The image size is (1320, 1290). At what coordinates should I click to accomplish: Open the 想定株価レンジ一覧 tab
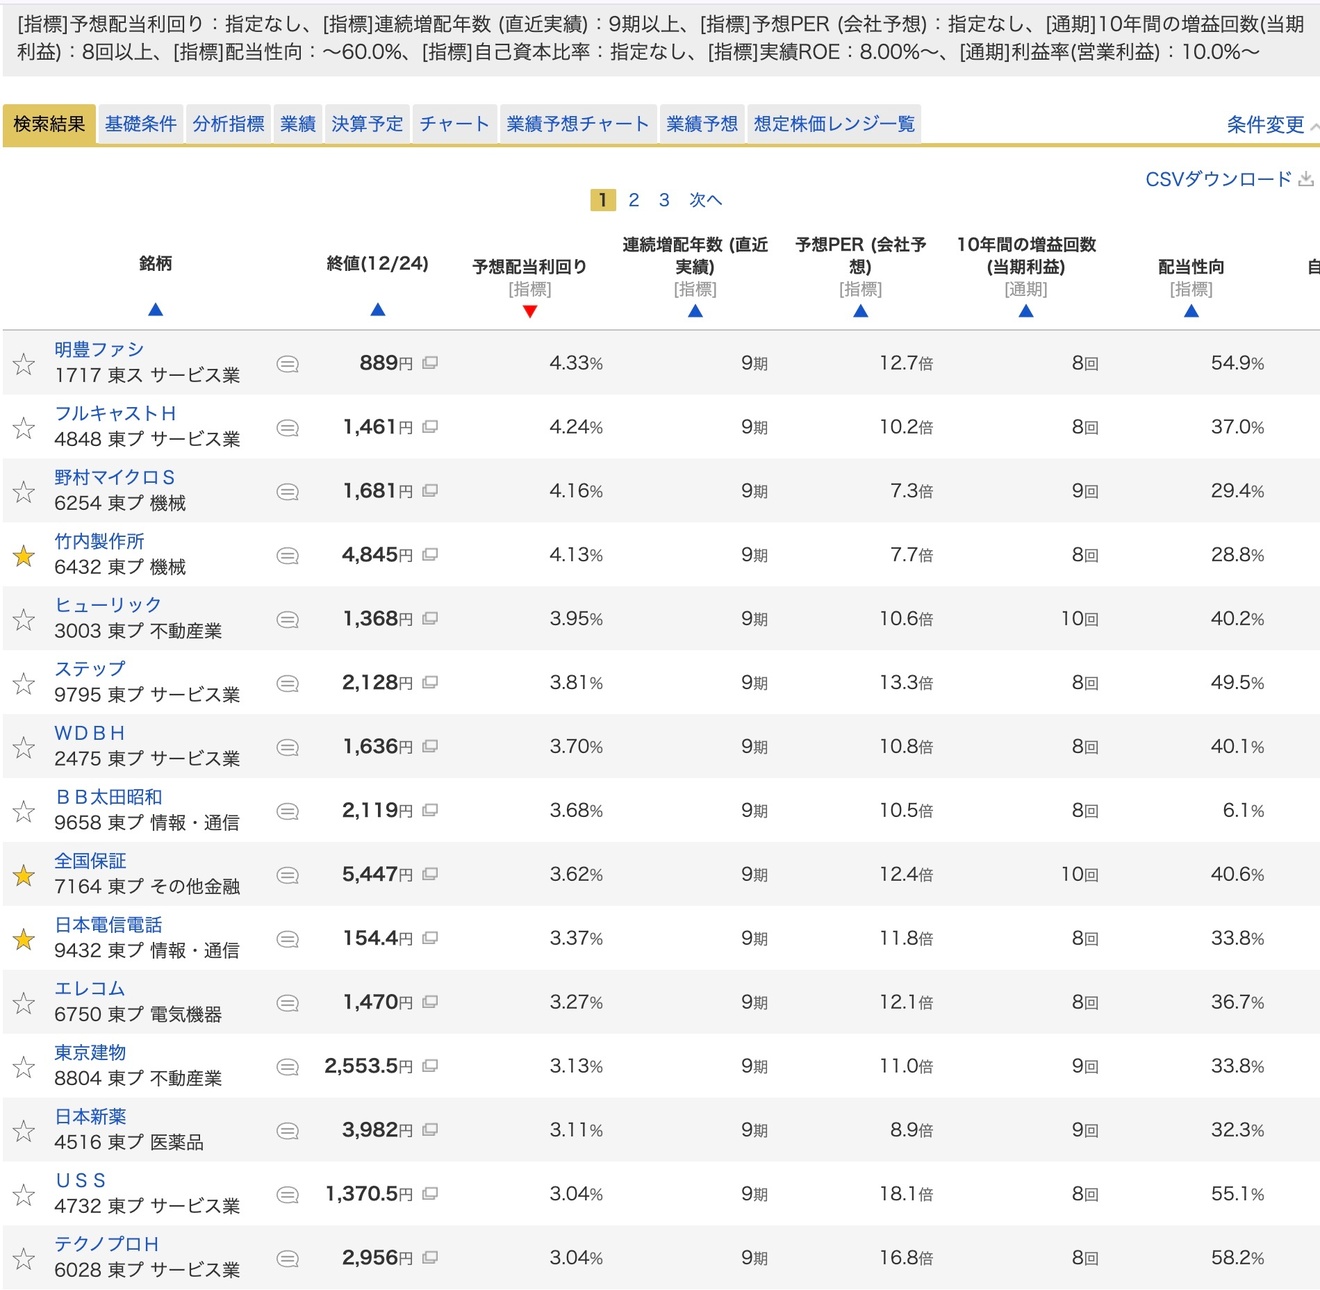coord(834,124)
